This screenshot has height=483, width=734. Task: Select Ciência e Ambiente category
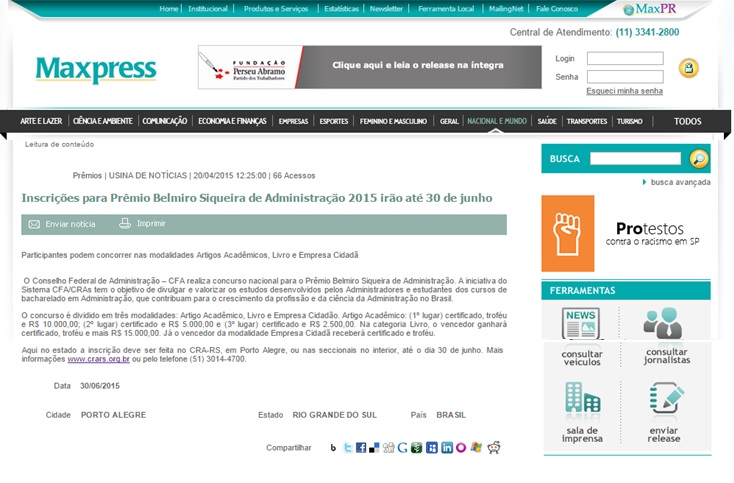(103, 121)
